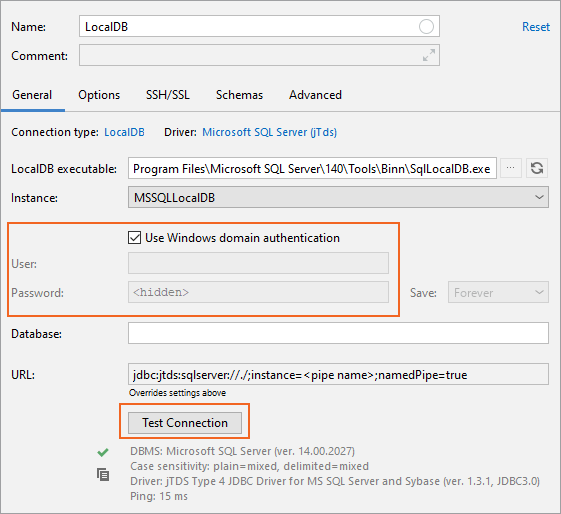561x514 pixels.
Task: Toggle Use Windows domain authentication checkbox
Action: click(135, 238)
